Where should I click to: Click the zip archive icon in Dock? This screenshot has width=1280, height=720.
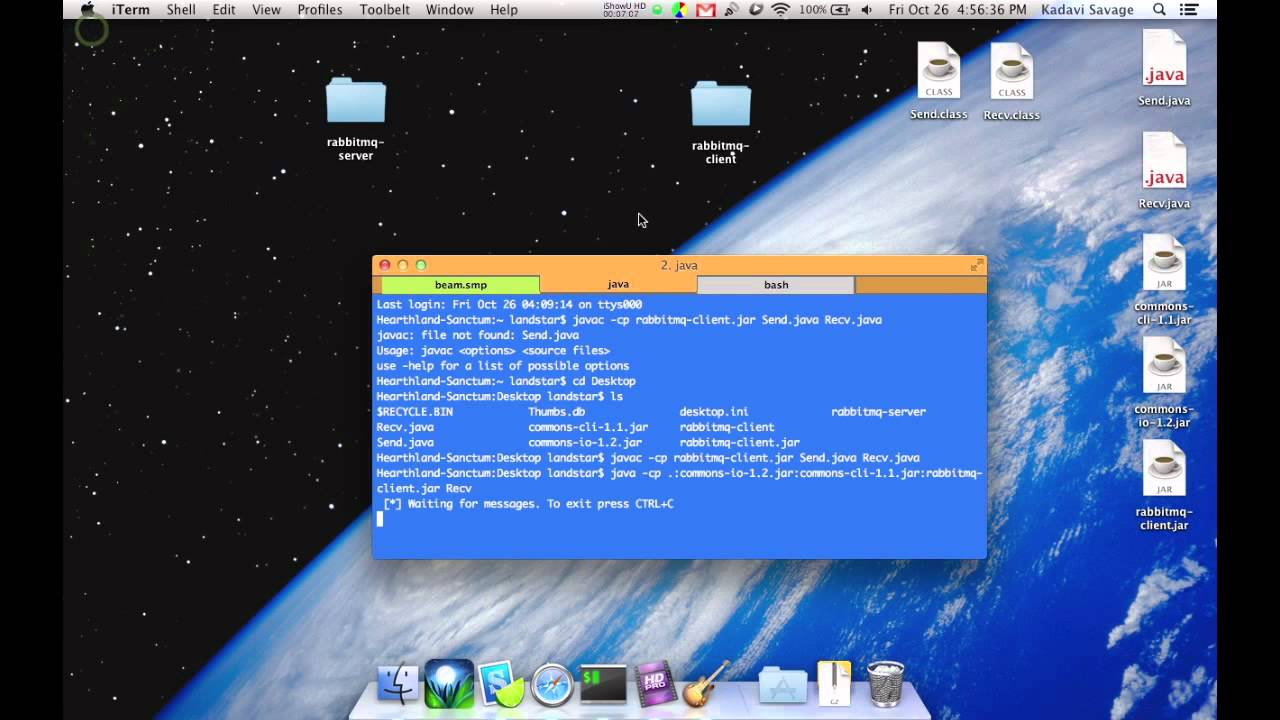[834, 684]
